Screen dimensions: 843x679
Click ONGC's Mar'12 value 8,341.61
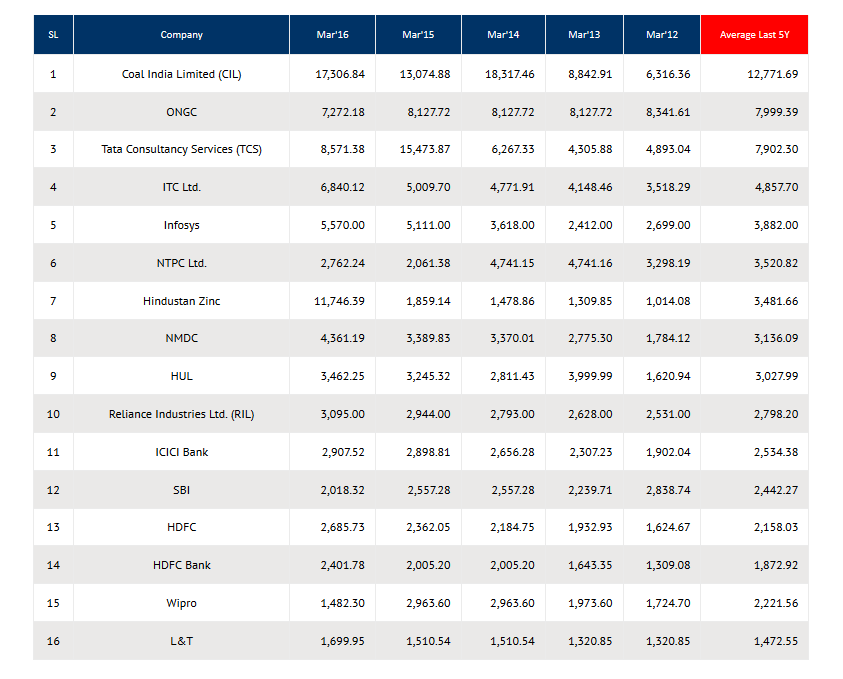click(668, 112)
